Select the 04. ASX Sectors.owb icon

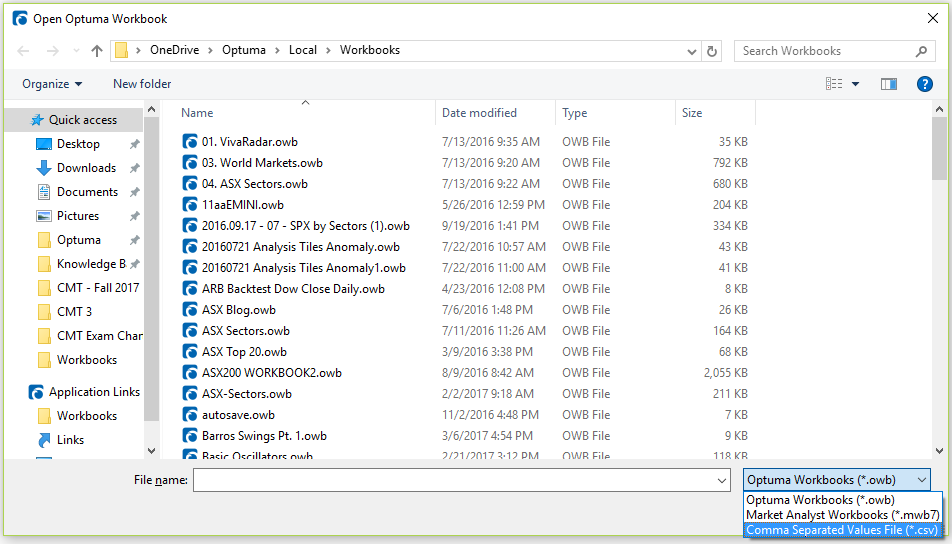190,183
